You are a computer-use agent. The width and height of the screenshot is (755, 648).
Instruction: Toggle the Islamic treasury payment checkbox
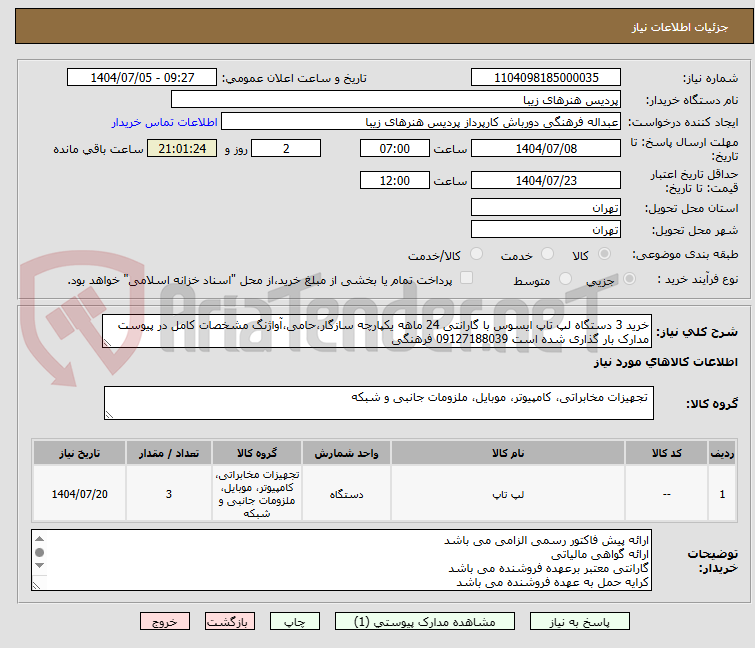click(466, 279)
